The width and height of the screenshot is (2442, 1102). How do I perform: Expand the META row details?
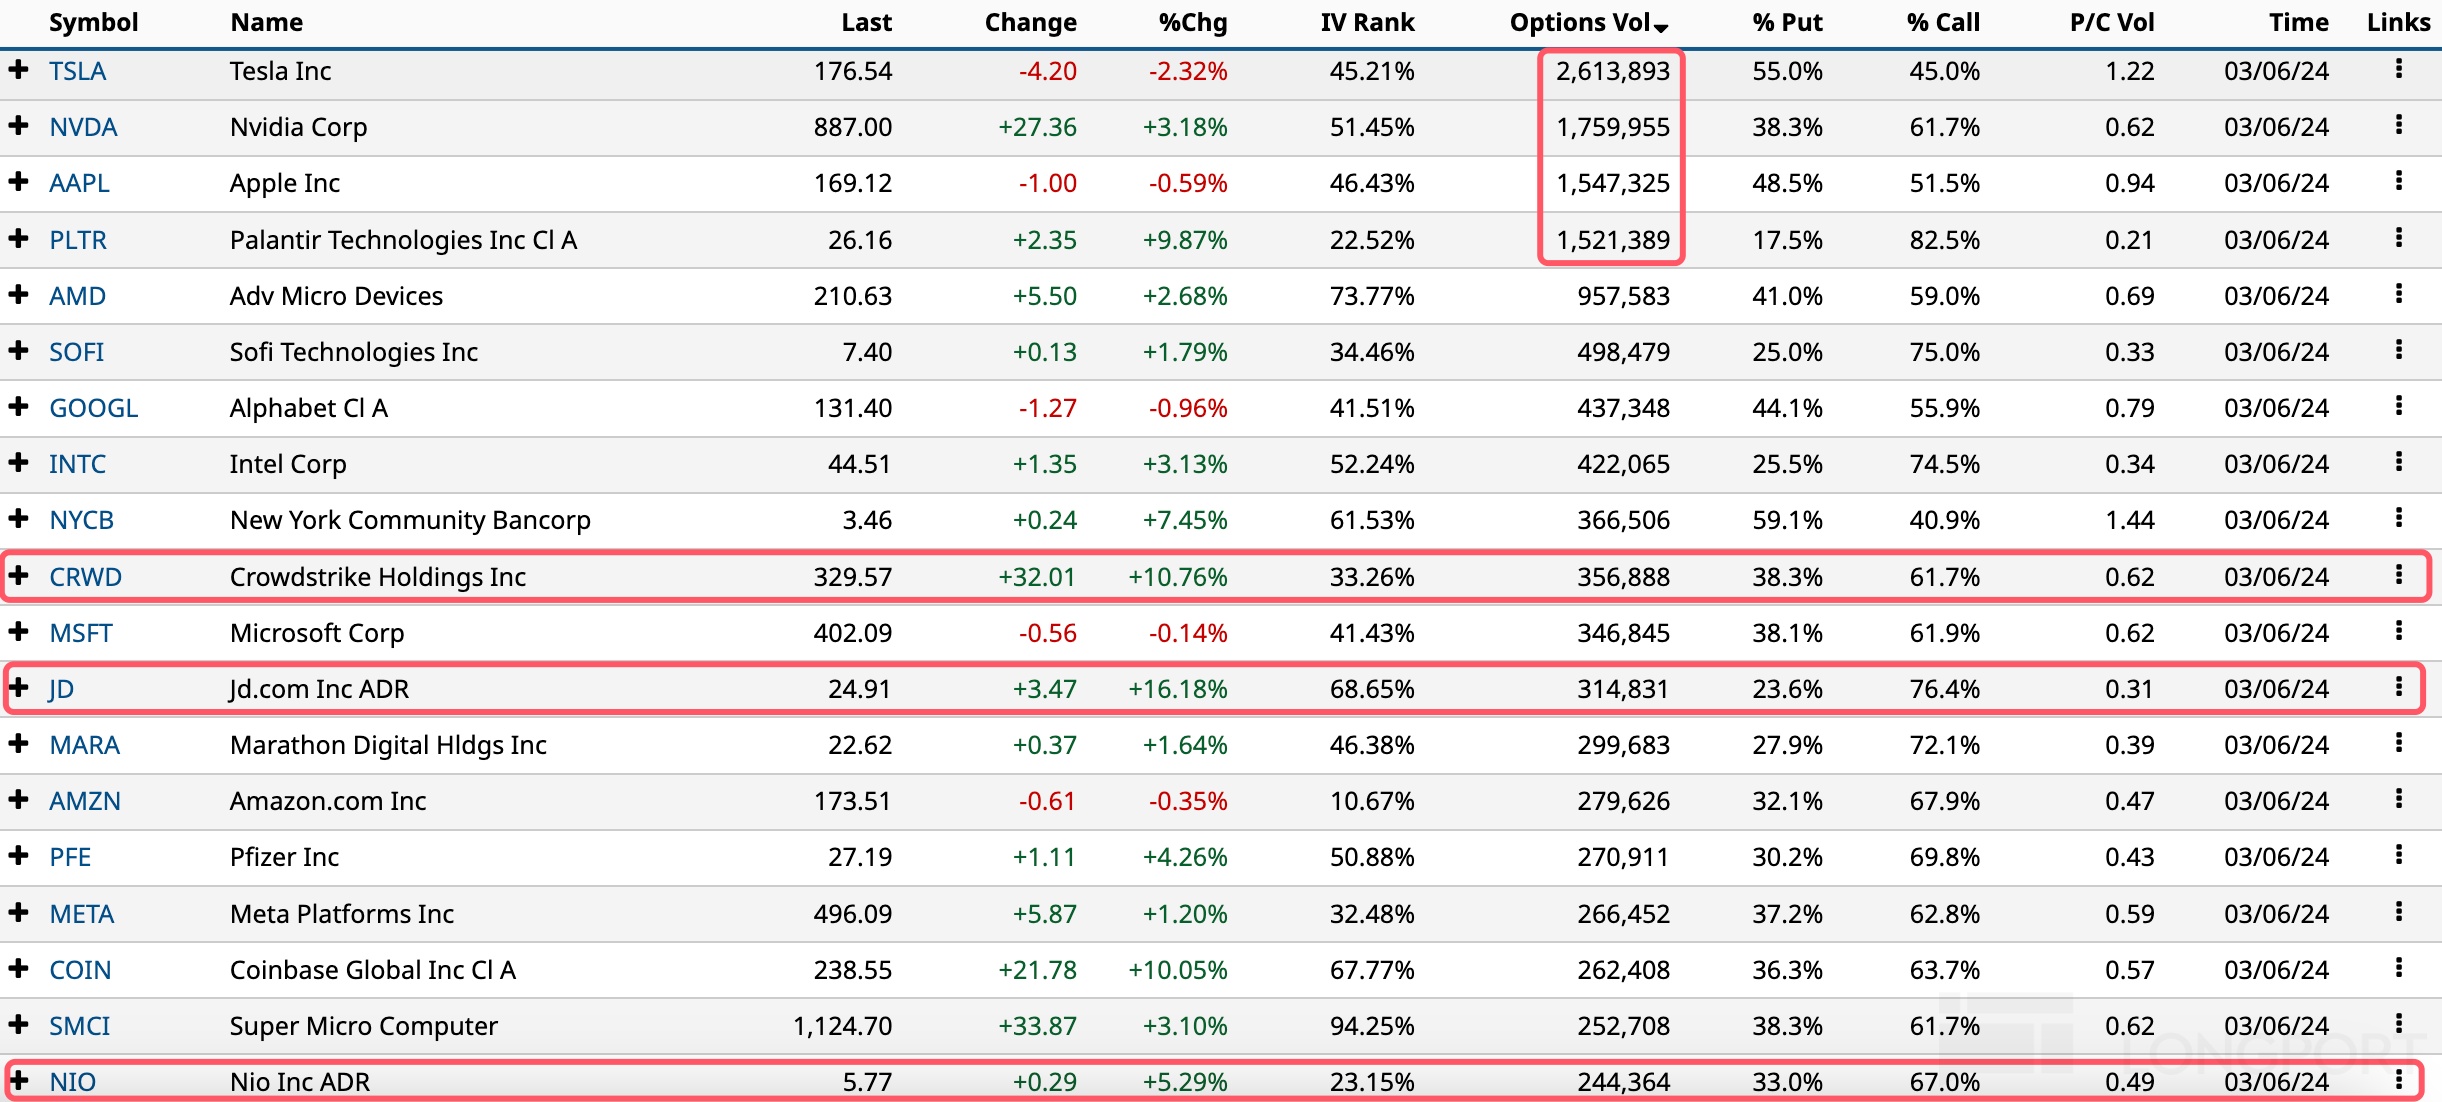[18, 912]
